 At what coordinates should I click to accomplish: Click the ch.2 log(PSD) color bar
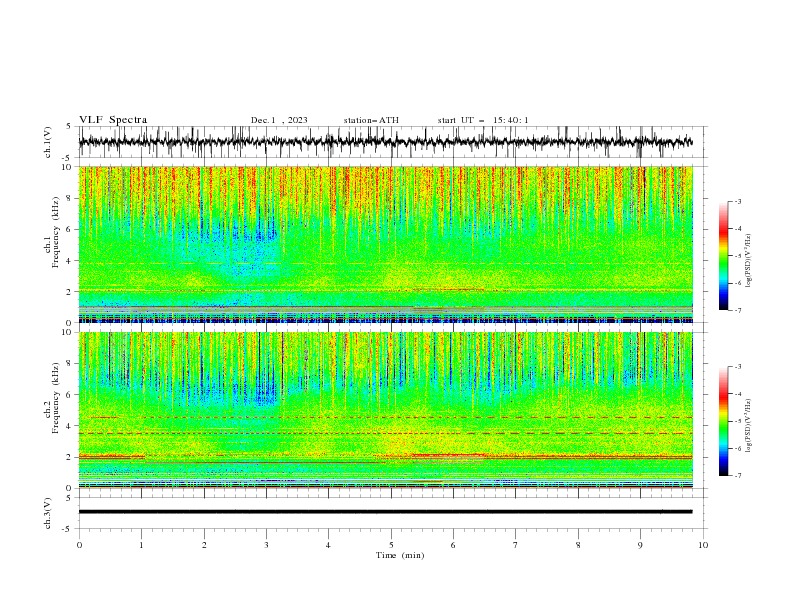click(x=723, y=421)
